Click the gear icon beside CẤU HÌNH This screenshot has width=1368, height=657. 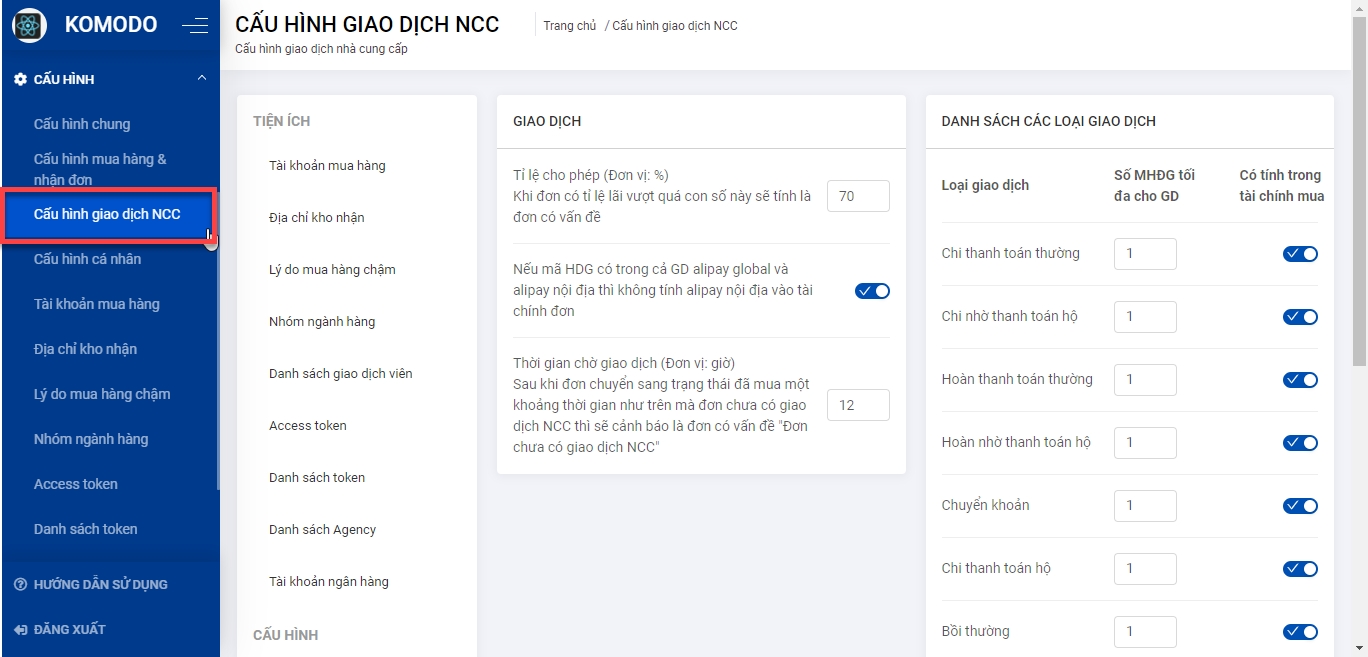pos(20,79)
